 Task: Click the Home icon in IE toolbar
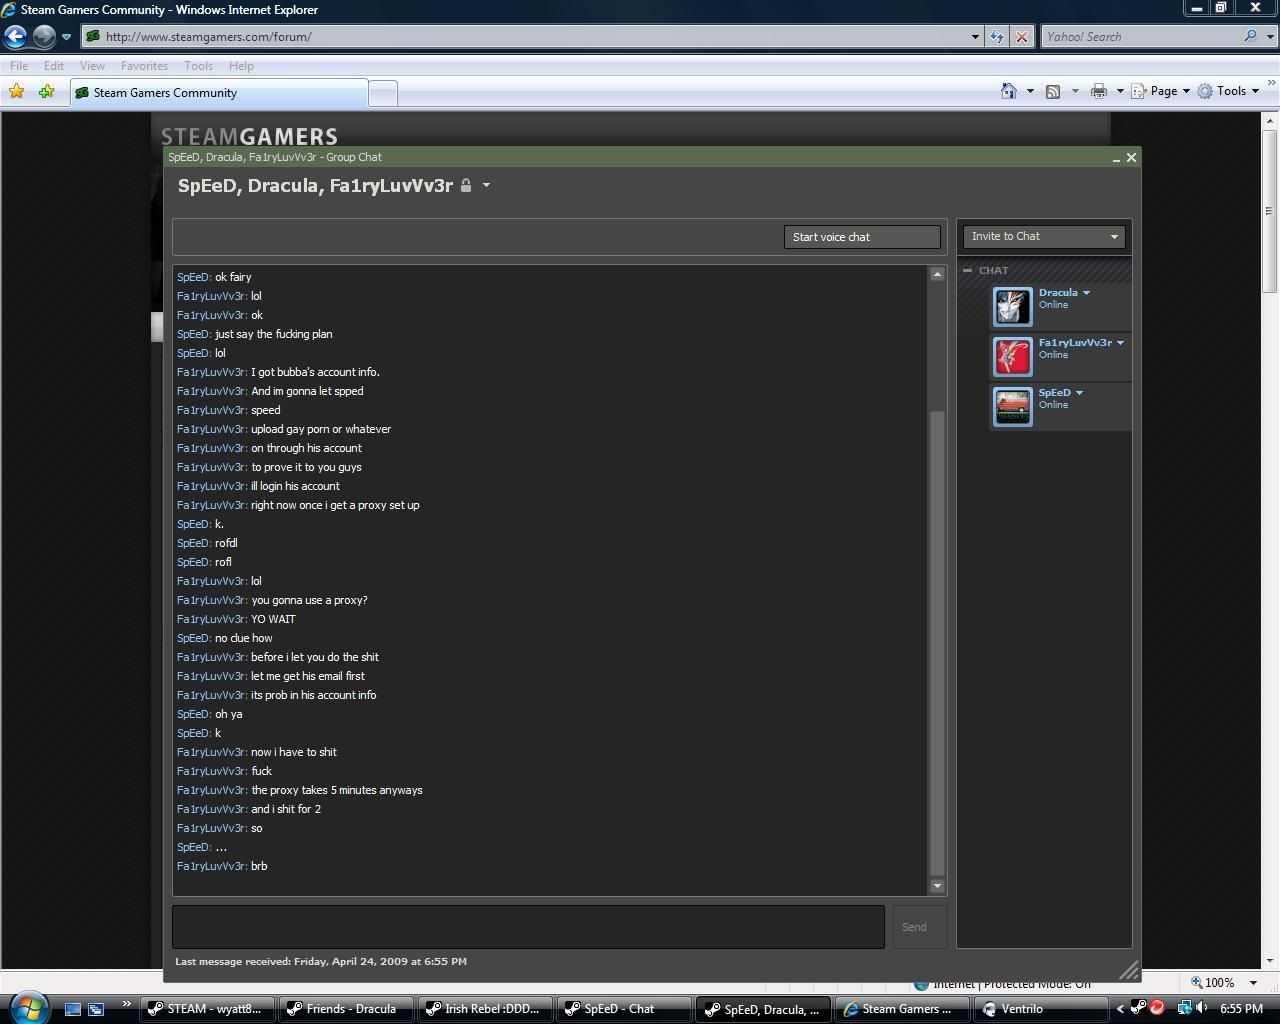(x=1009, y=91)
